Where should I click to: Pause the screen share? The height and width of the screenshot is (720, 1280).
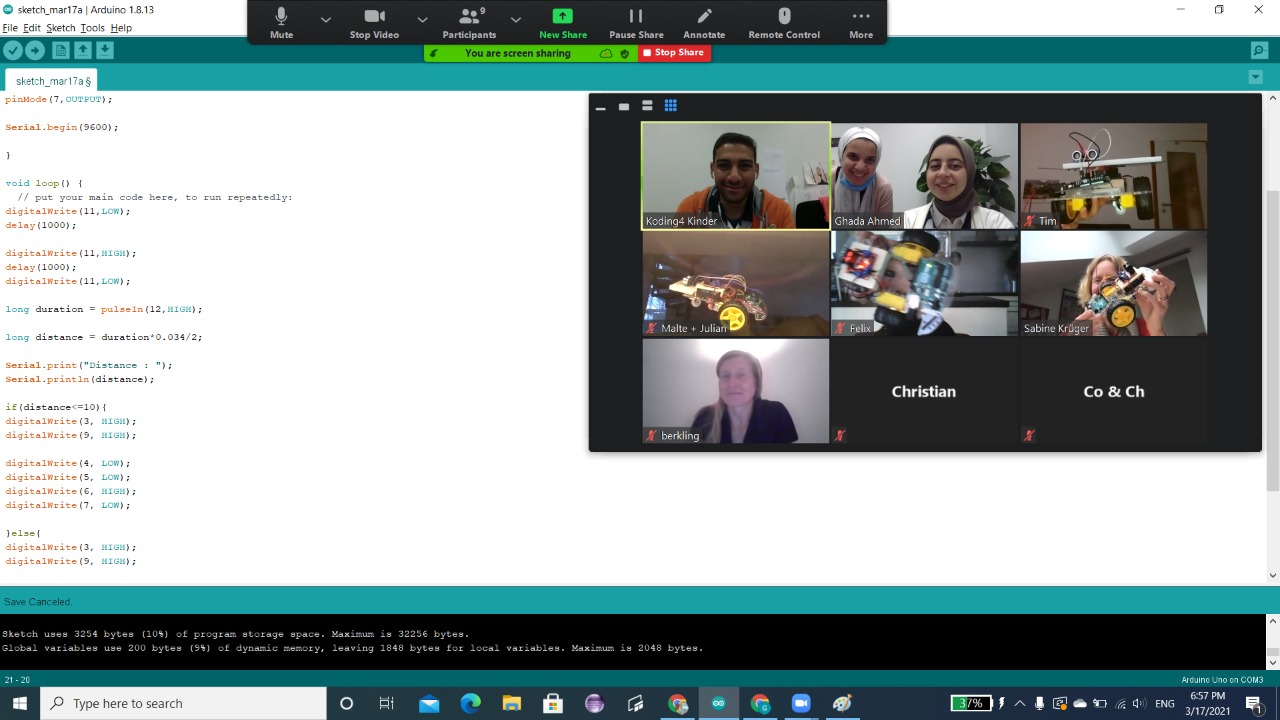[x=636, y=23]
